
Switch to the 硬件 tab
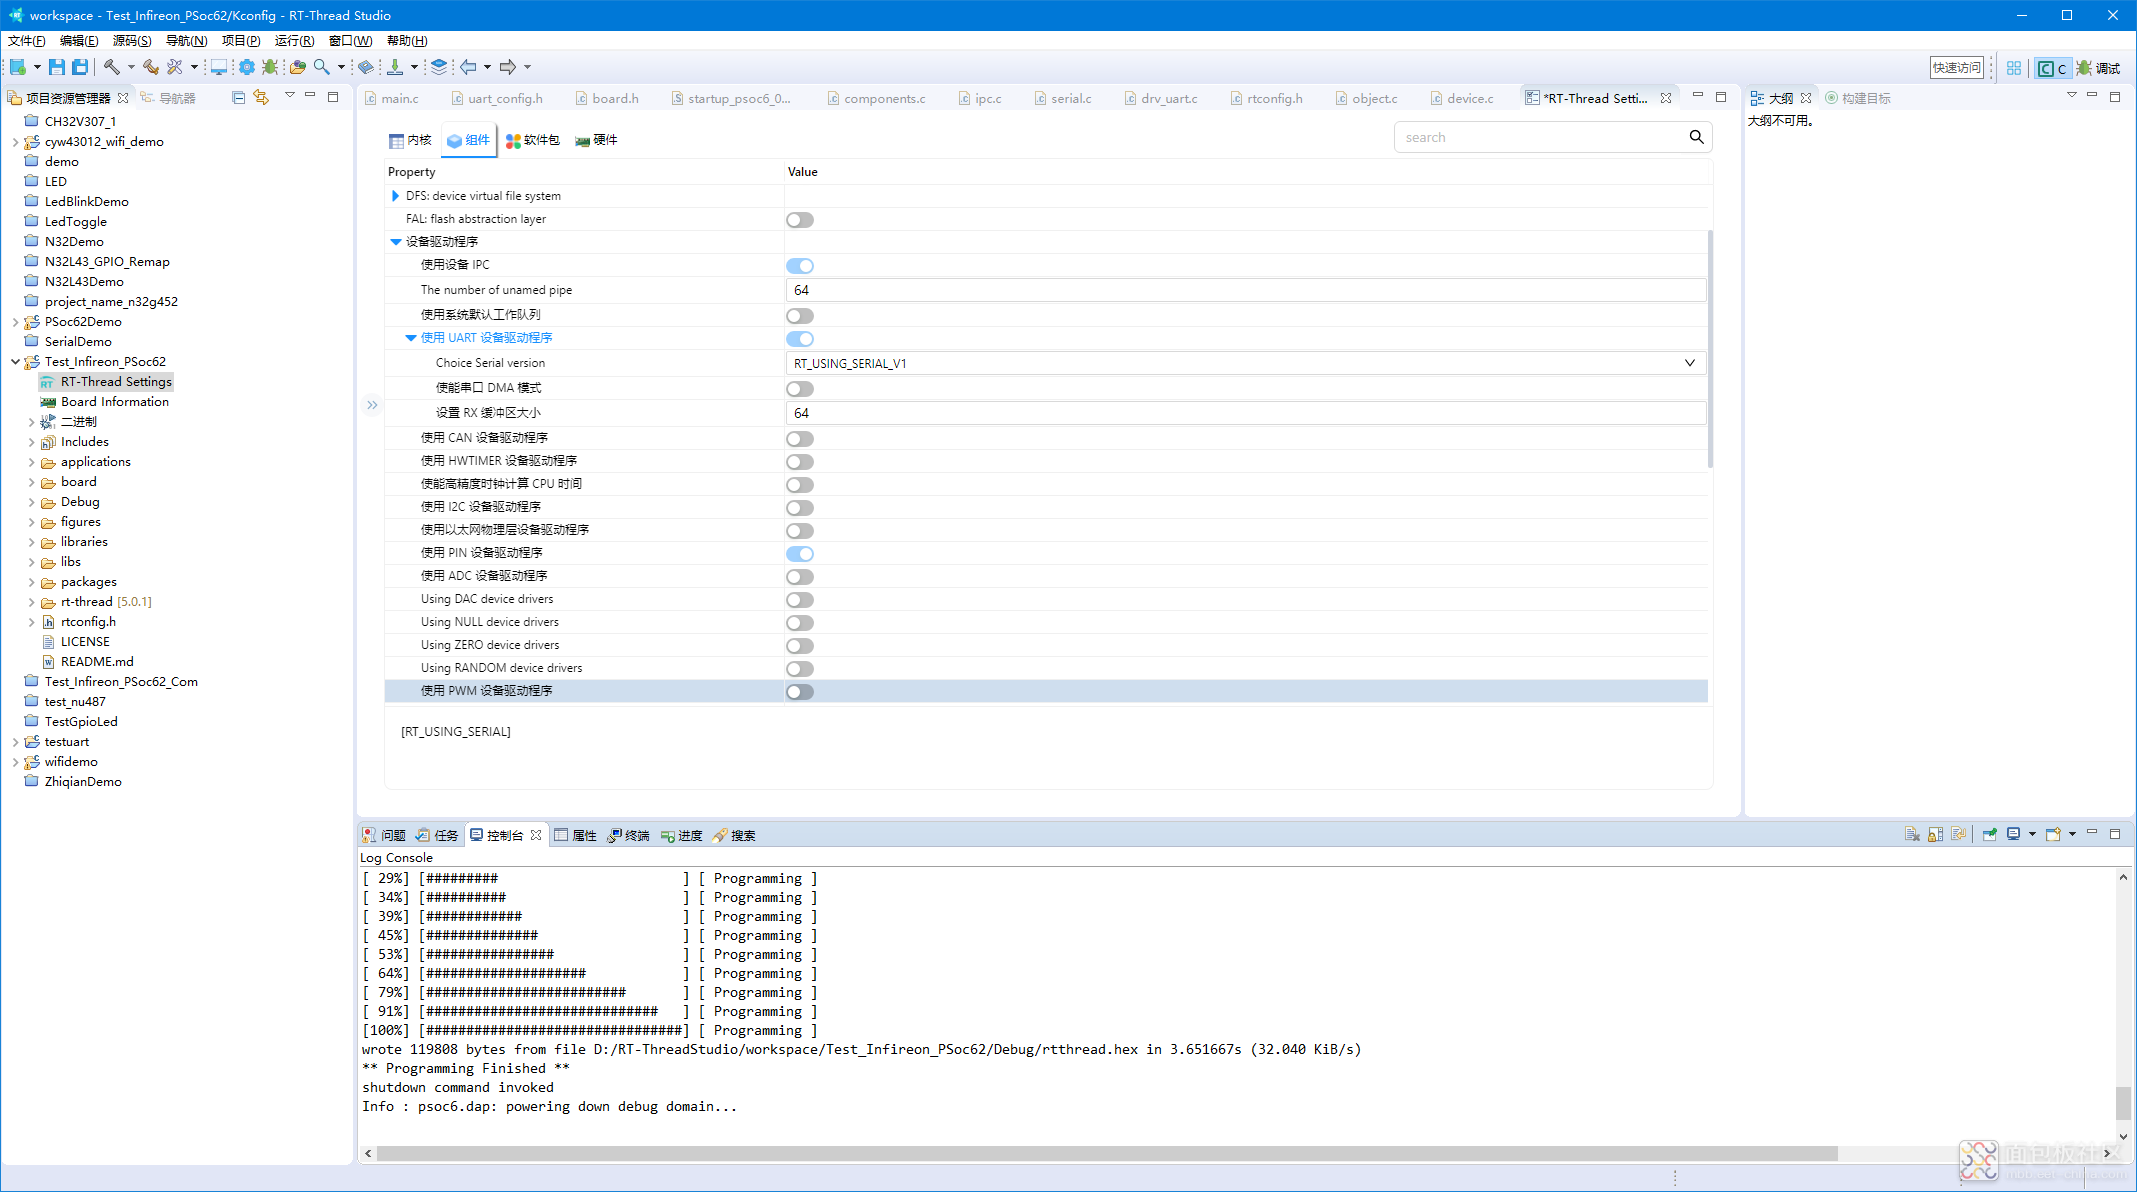point(597,140)
